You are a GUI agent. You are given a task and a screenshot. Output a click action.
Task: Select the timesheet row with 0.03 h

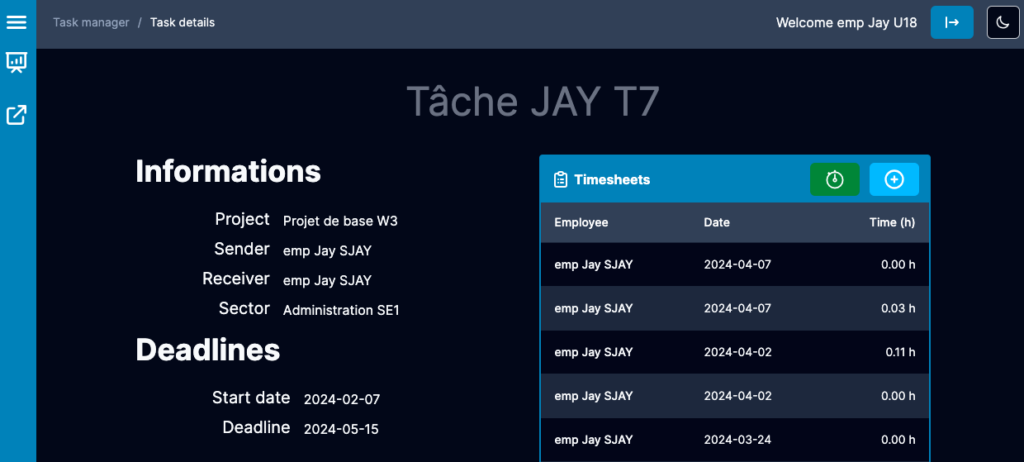point(734,308)
